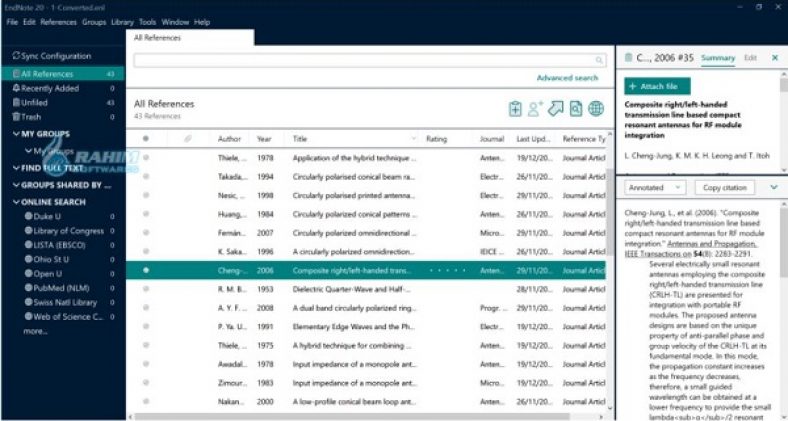Select the All References sidebar item
This screenshot has width=788, height=421.
63,74
